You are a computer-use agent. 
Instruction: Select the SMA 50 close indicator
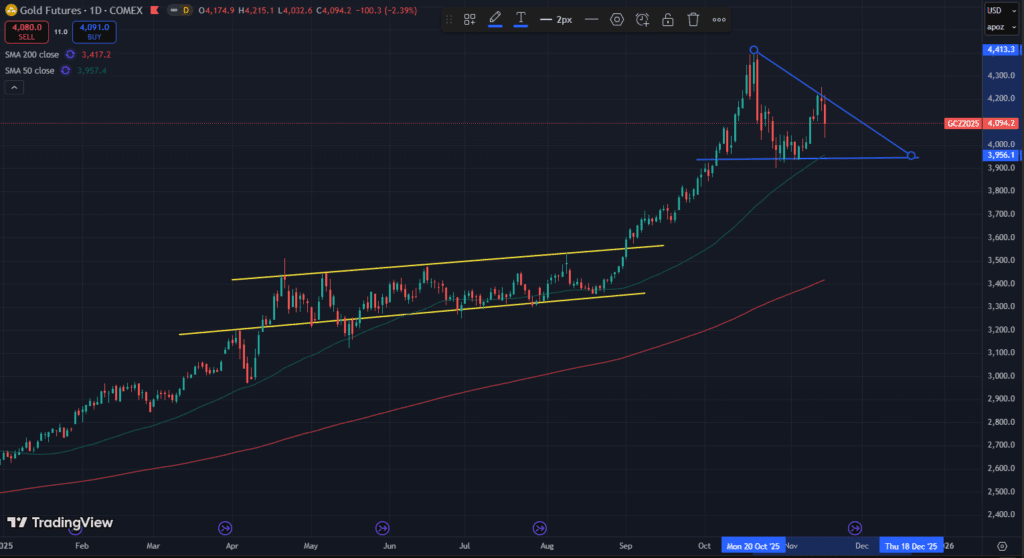click(x=28, y=71)
